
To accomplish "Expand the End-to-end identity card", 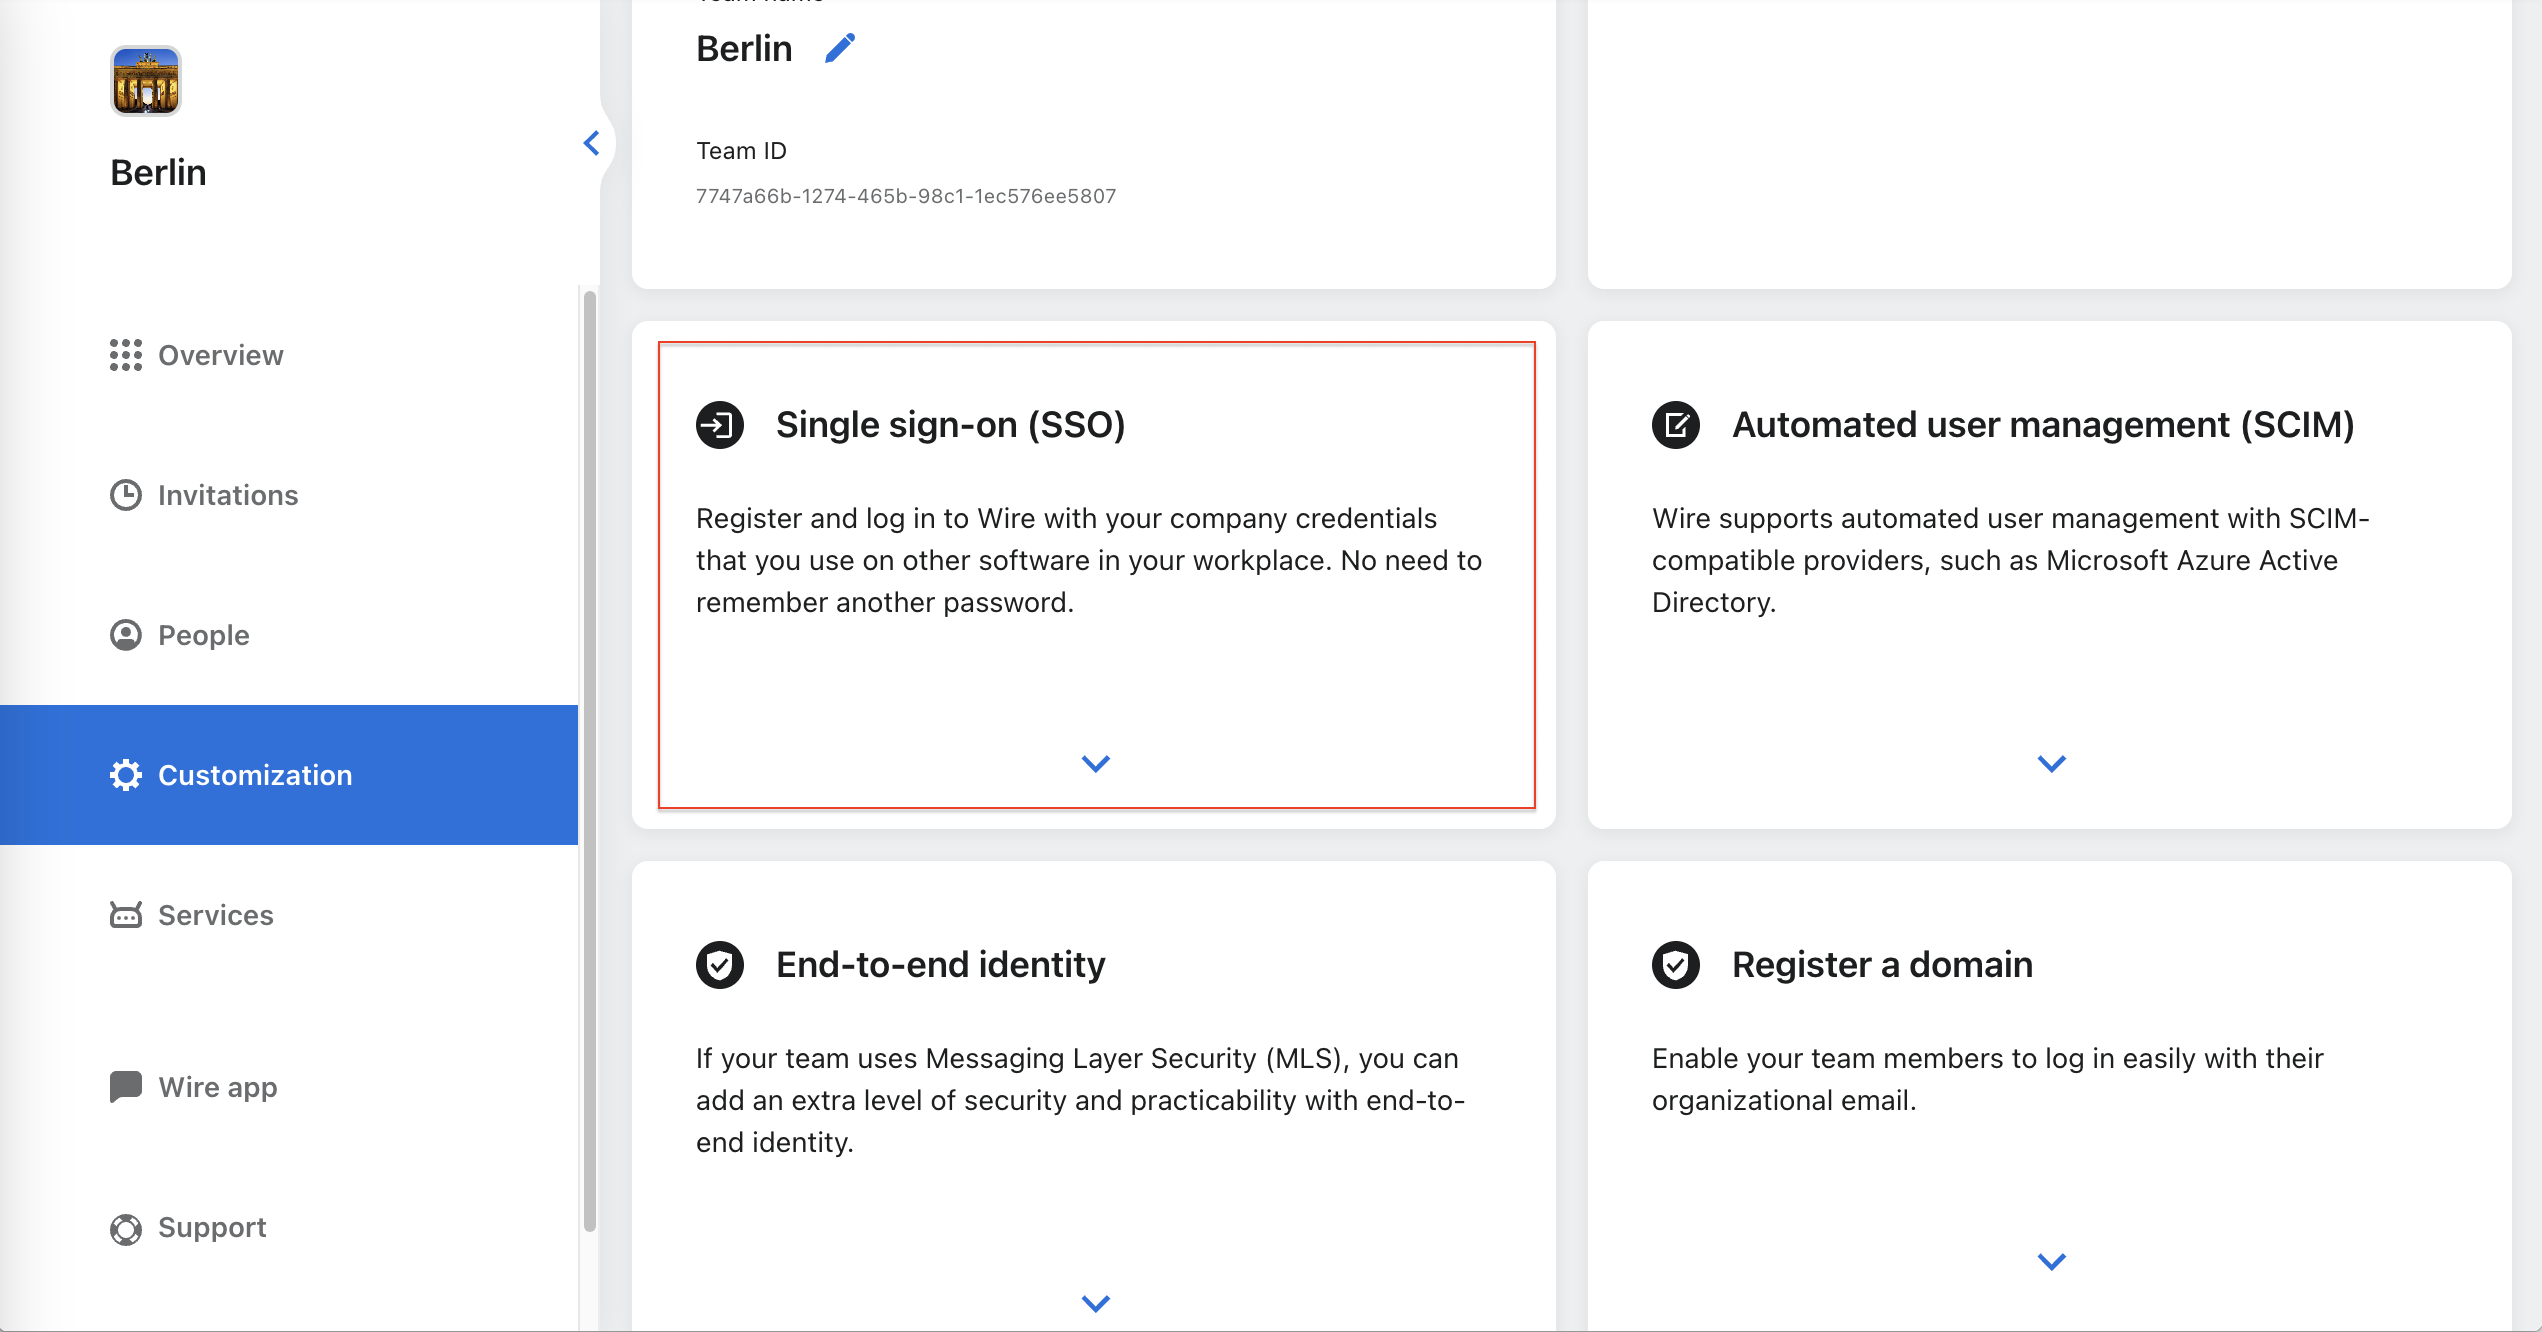I will [x=1096, y=1304].
